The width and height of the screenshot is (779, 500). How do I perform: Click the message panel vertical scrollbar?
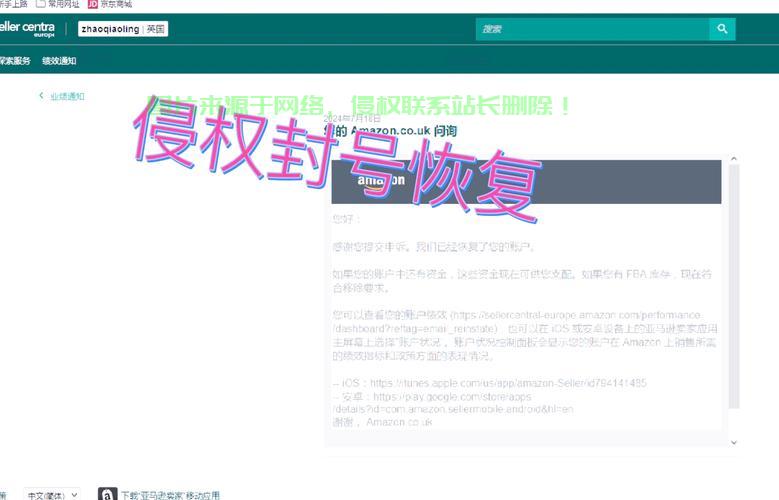[x=734, y=287]
